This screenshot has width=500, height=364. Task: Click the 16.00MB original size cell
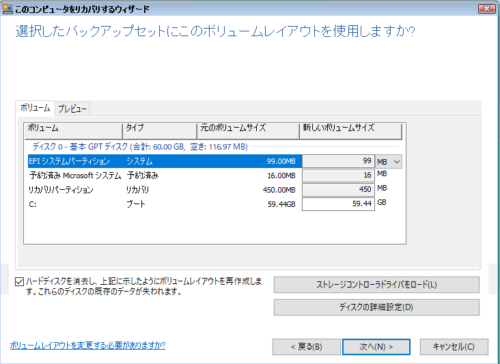pos(281,176)
